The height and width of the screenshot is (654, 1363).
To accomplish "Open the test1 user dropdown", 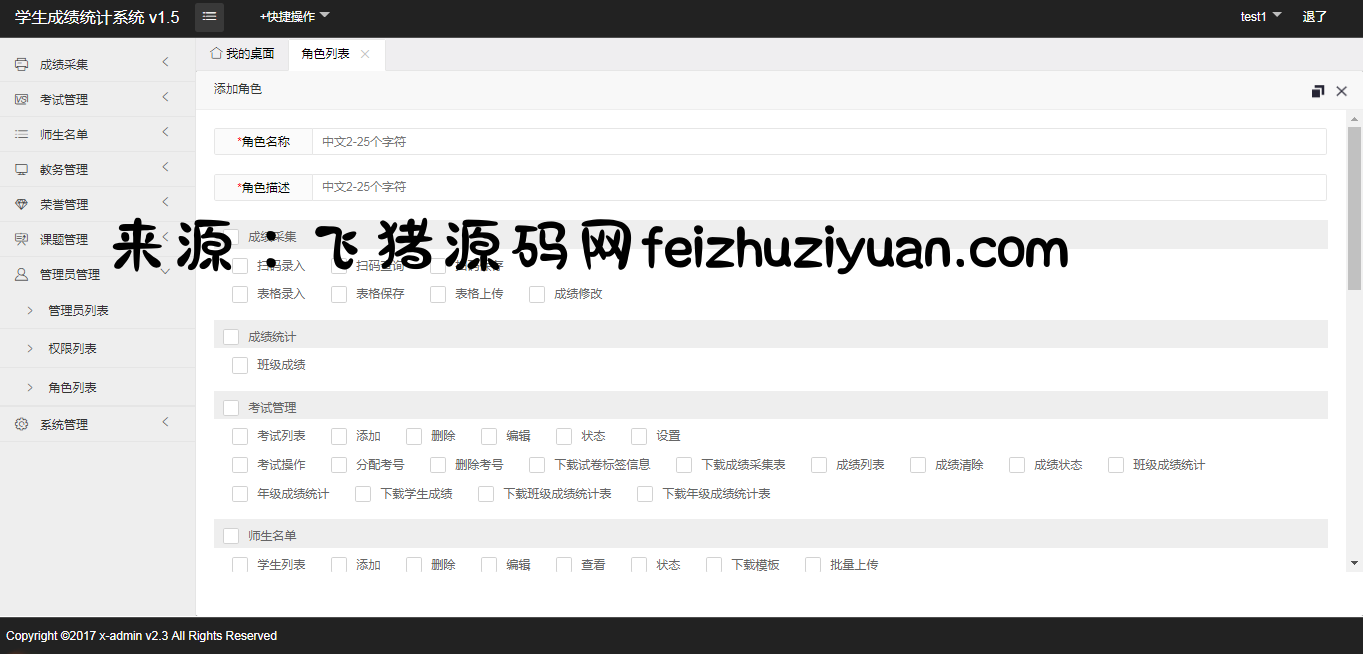I will pos(1260,16).
